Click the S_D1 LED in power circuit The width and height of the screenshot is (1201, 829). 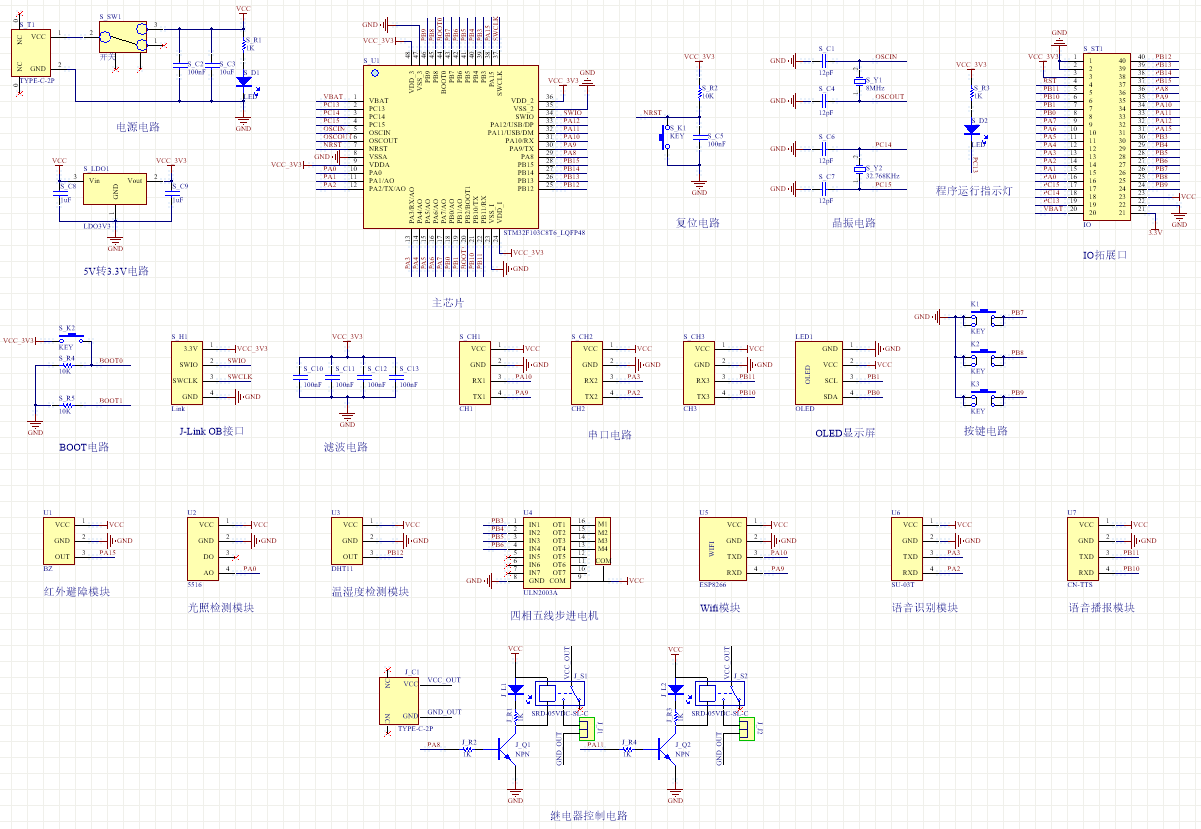(x=243, y=82)
